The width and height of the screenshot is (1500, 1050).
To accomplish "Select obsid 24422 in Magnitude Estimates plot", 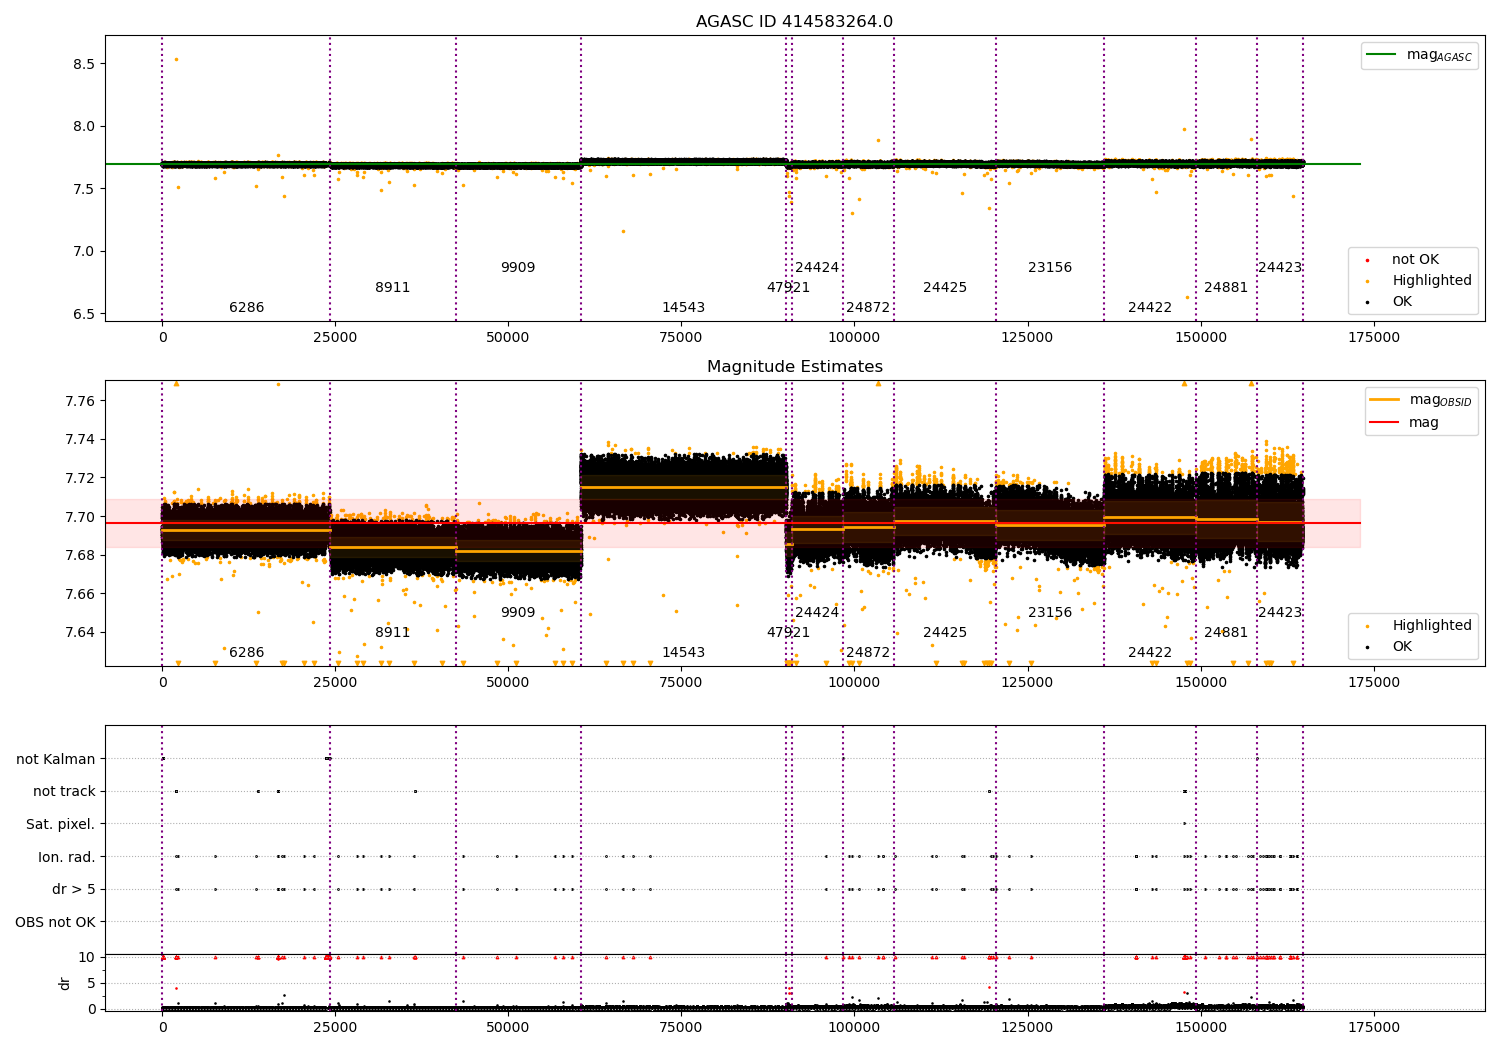I will (1150, 653).
